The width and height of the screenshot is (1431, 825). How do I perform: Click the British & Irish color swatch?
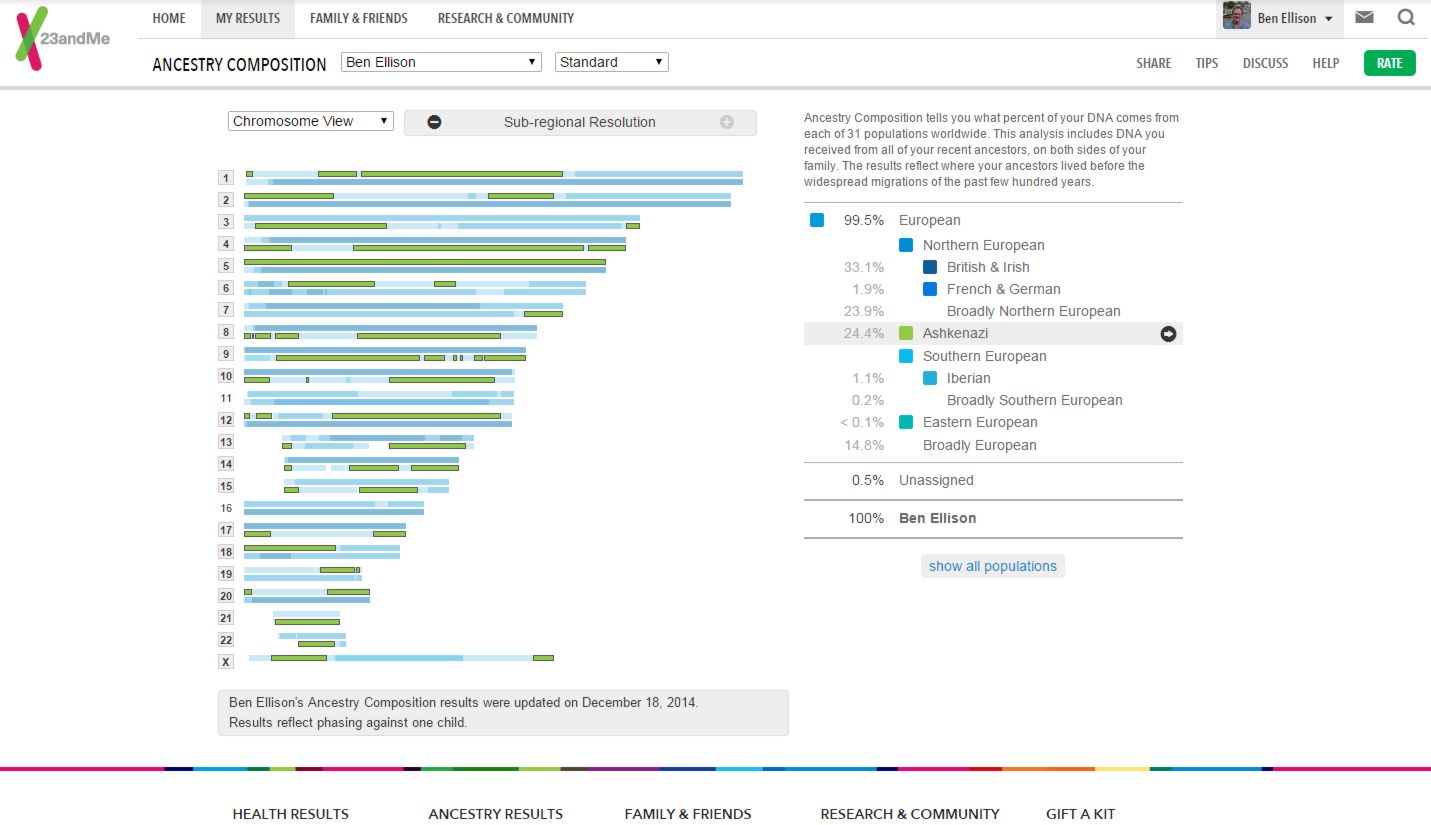(x=930, y=267)
